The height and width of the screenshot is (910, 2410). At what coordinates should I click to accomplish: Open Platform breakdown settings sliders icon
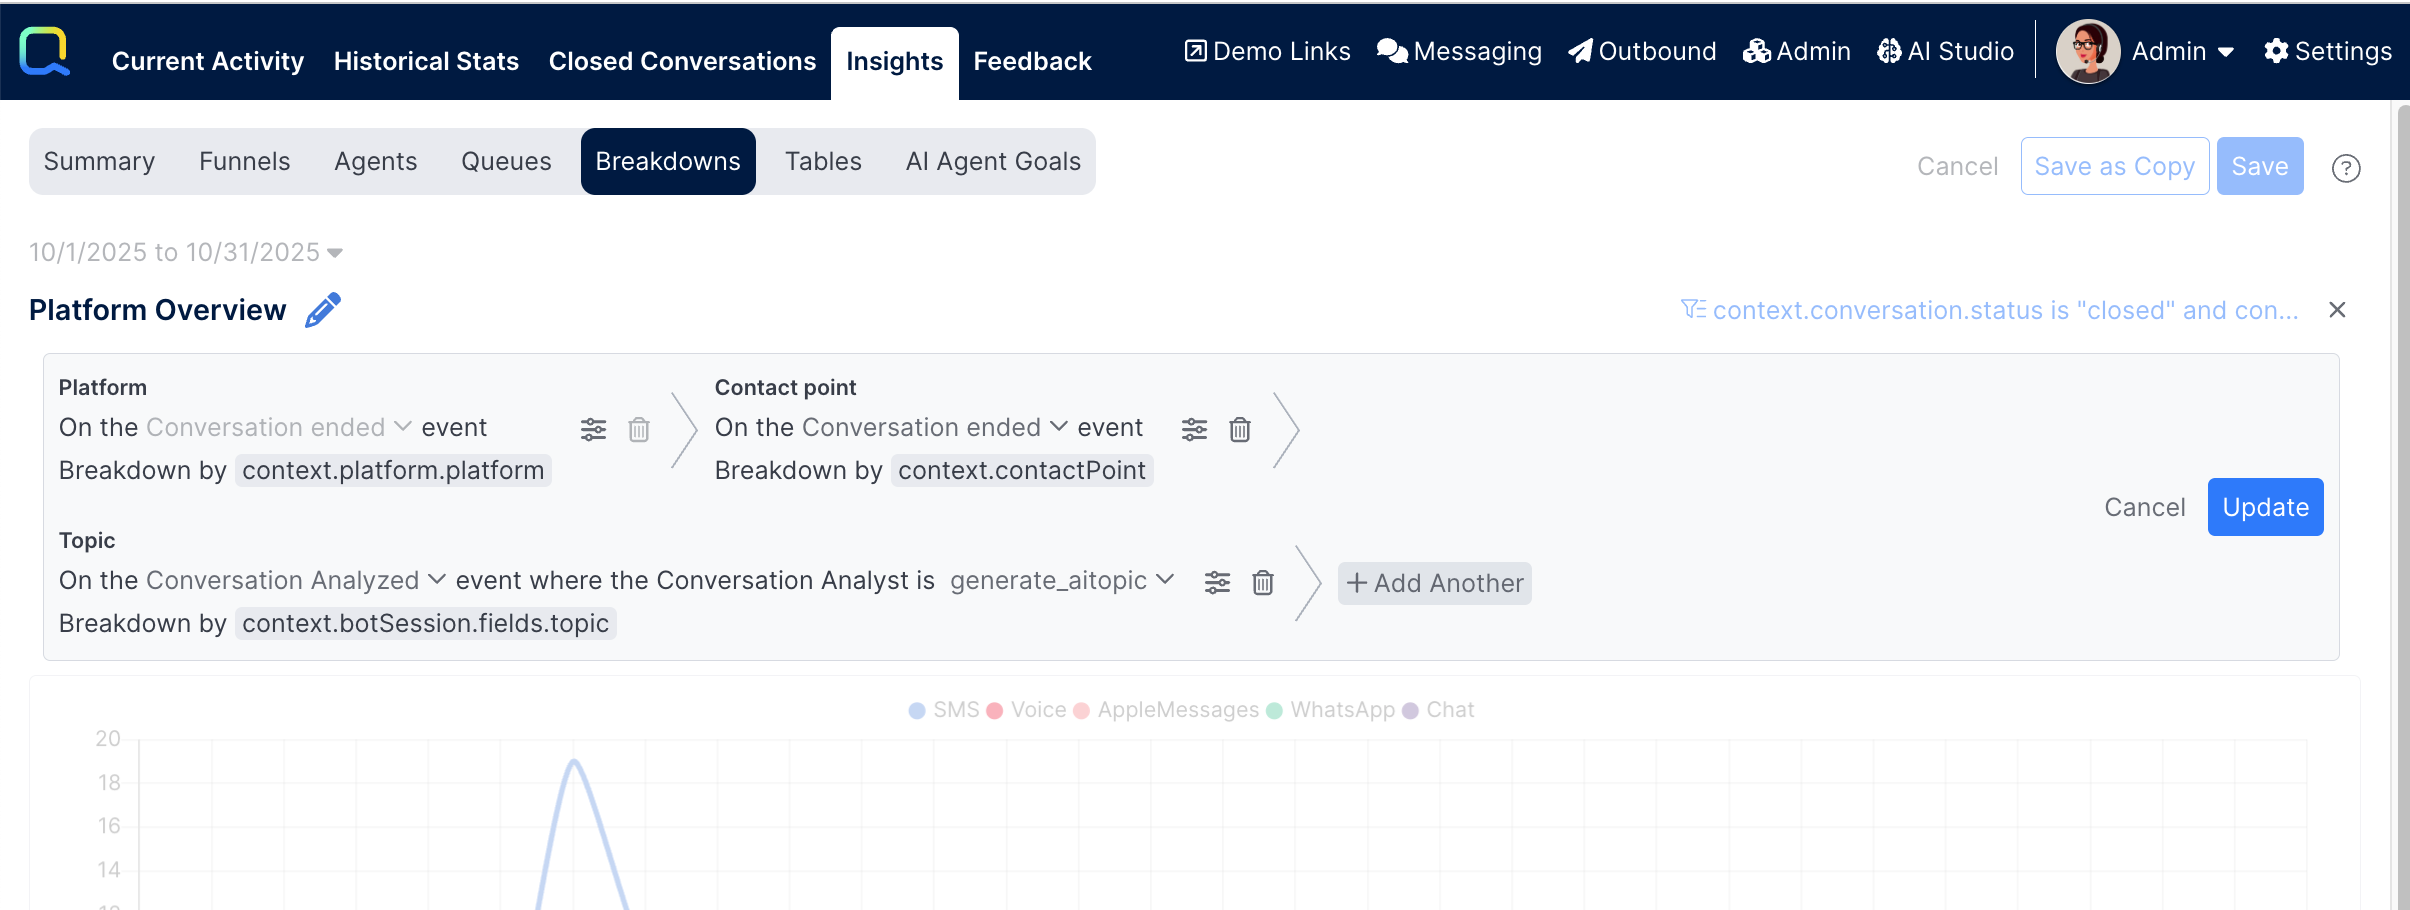point(593,430)
